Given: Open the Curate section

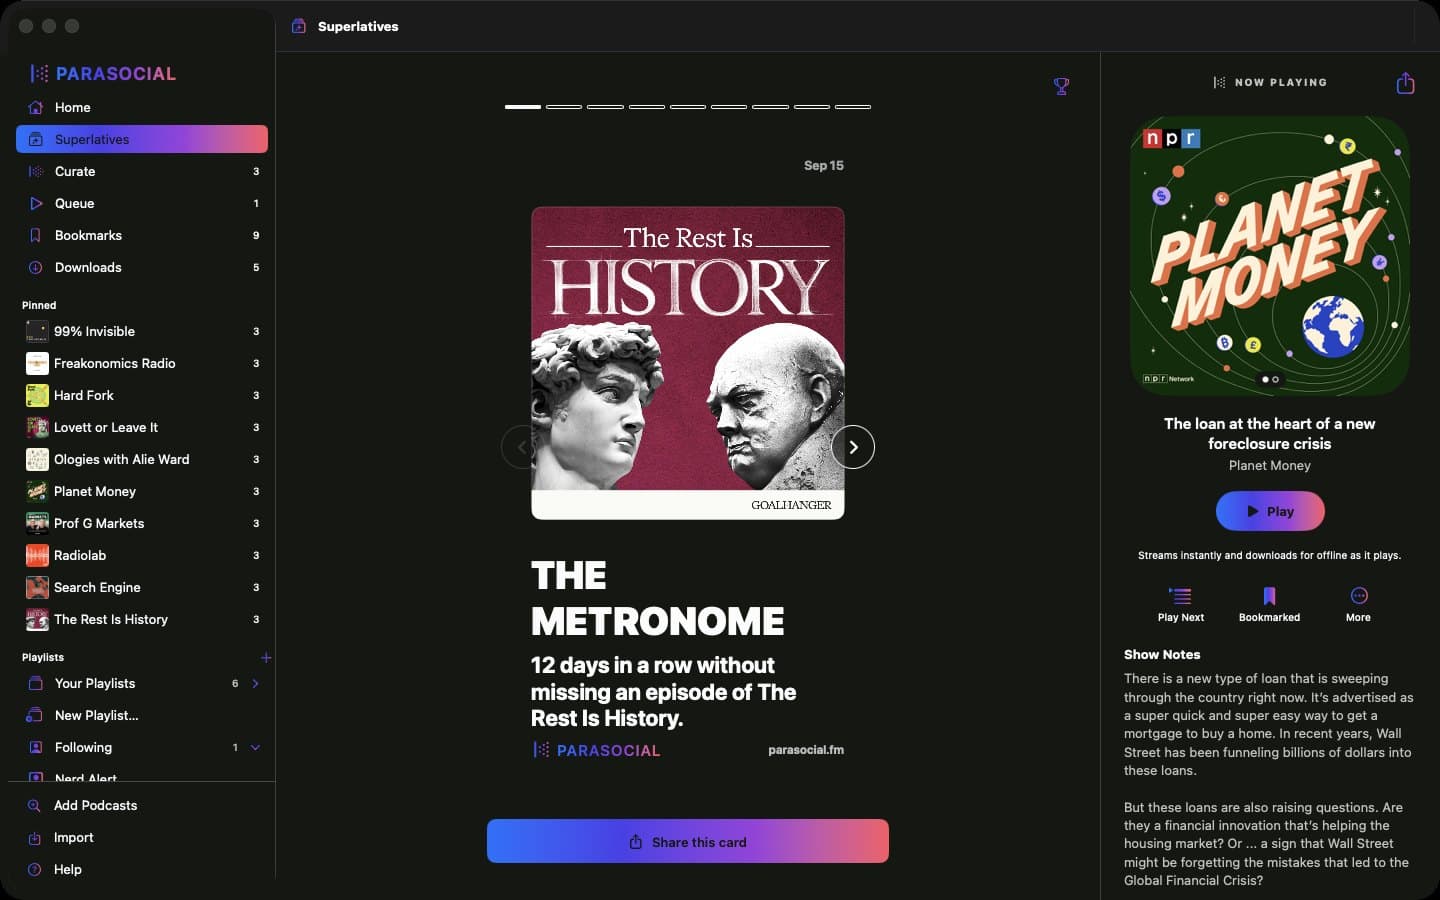Looking at the screenshot, I should coord(142,171).
